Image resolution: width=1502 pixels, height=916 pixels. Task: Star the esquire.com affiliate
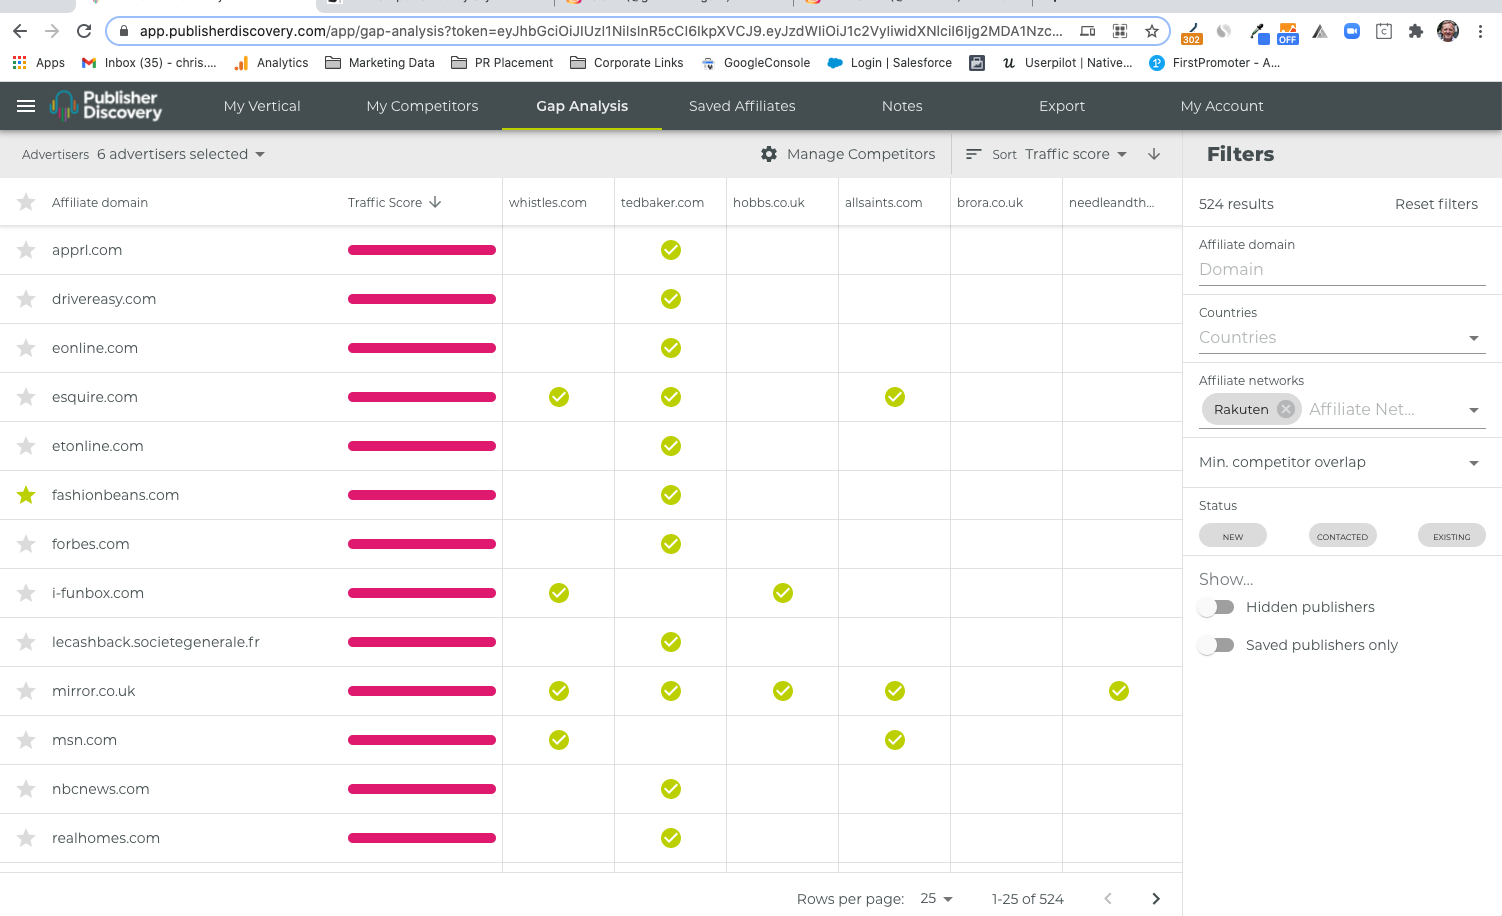pyautogui.click(x=26, y=397)
